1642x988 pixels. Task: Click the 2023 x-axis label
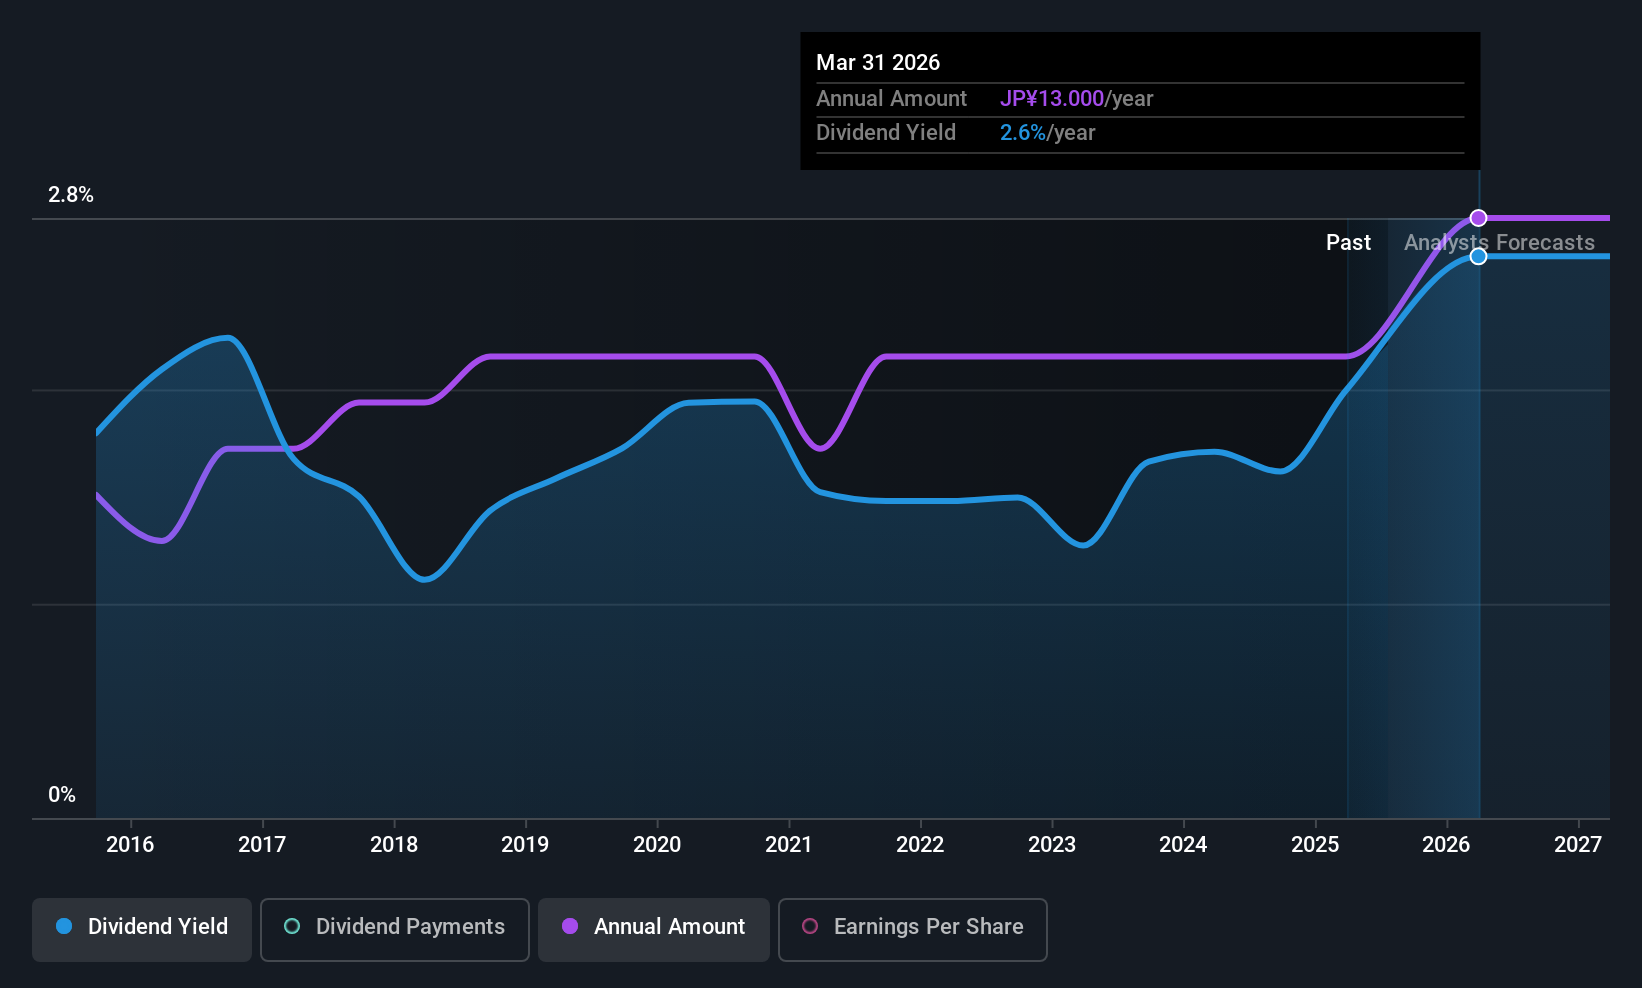1052,845
